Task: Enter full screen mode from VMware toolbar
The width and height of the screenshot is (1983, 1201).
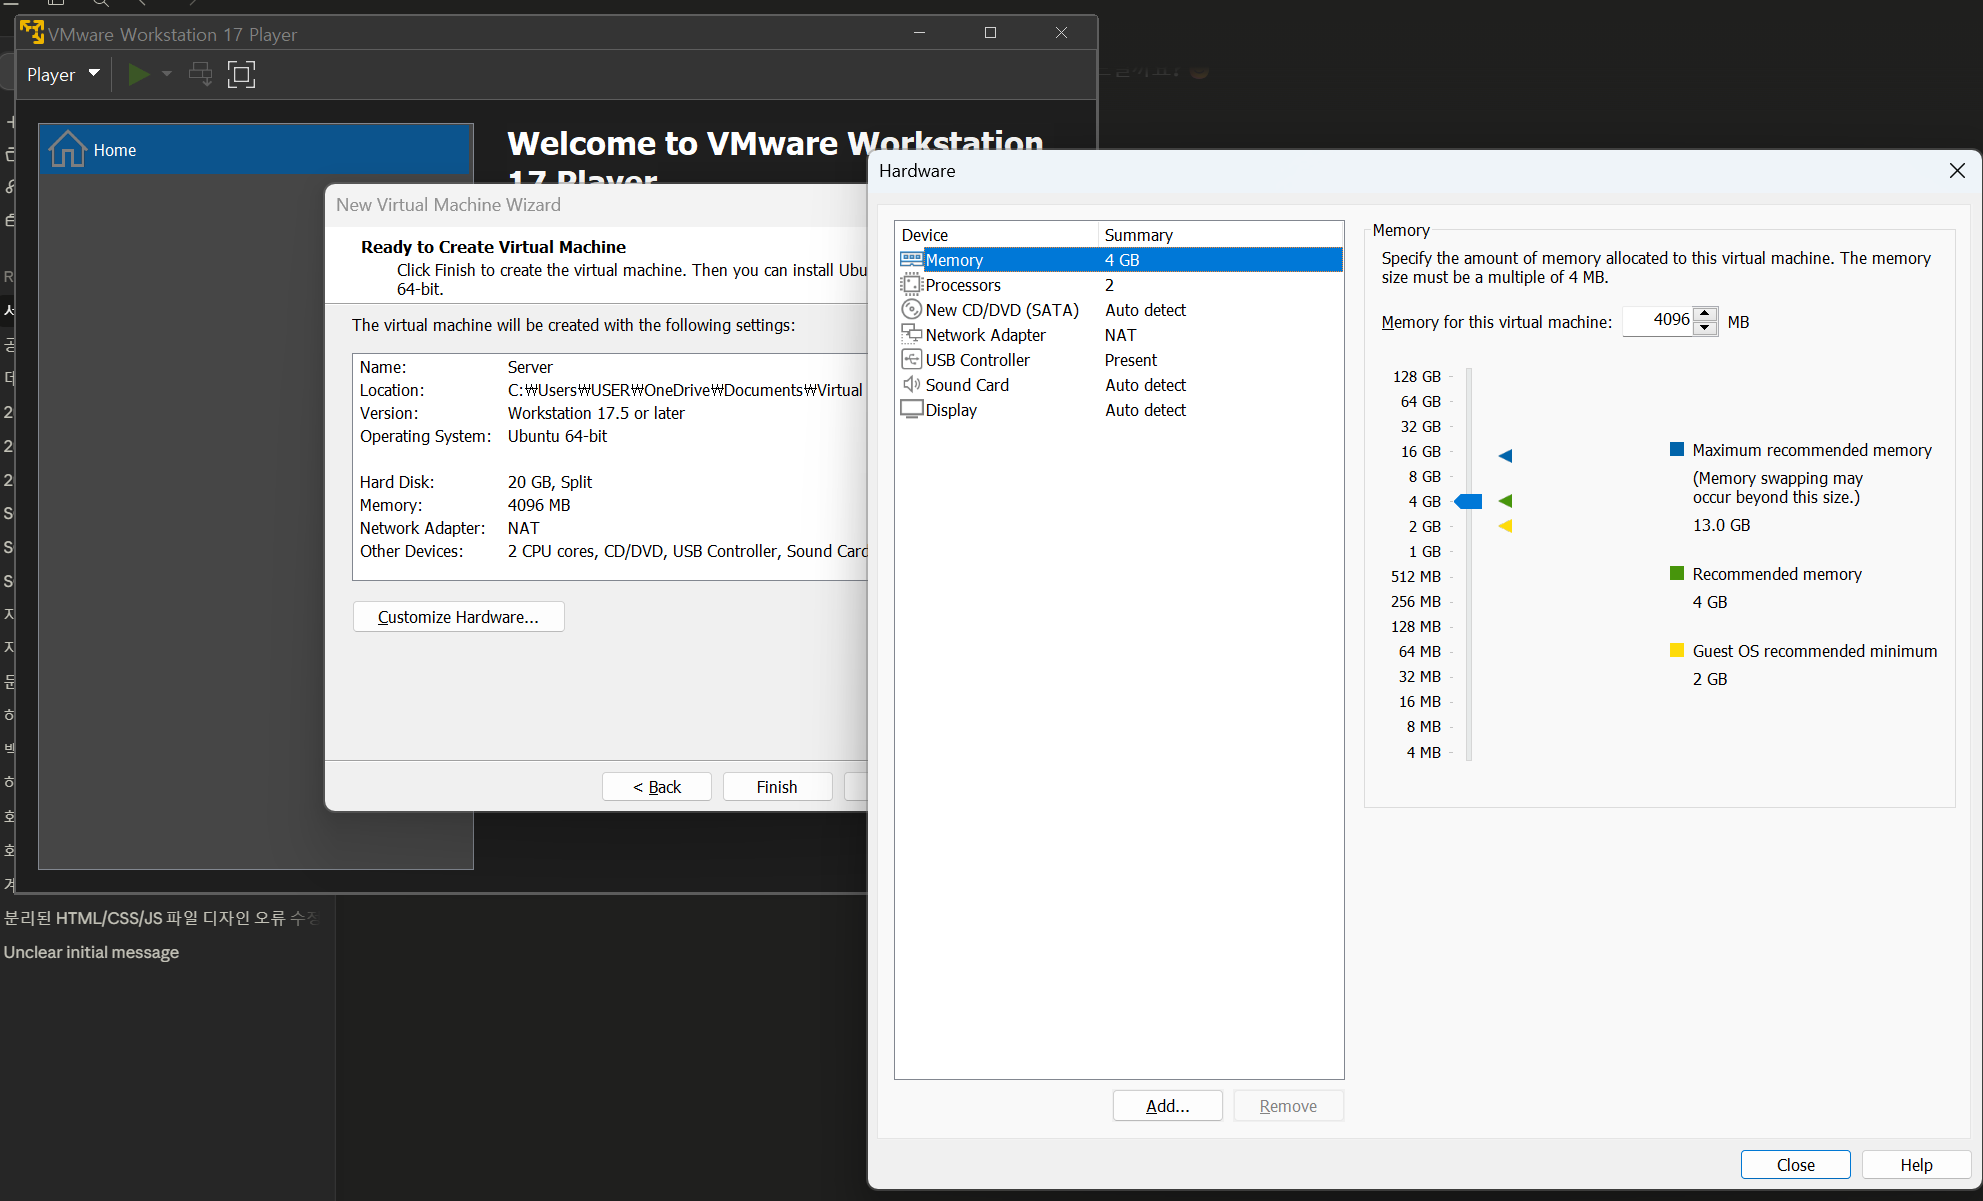Action: coord(241,74)
